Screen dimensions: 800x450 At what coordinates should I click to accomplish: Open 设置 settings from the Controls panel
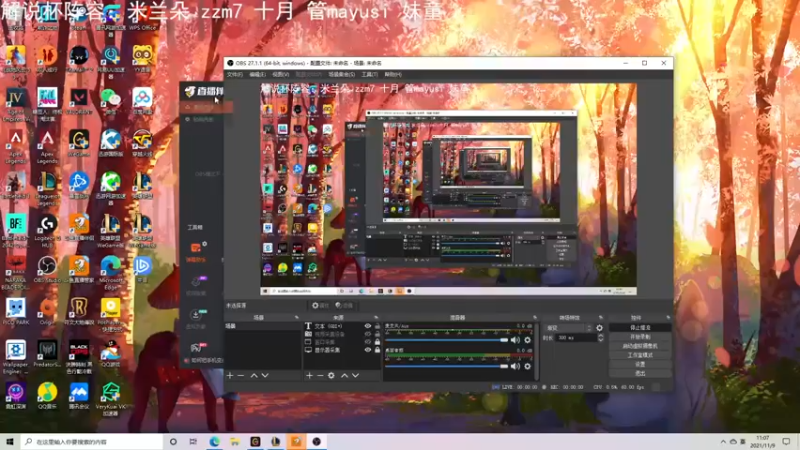pyautogui.click(x=640, y=364)
